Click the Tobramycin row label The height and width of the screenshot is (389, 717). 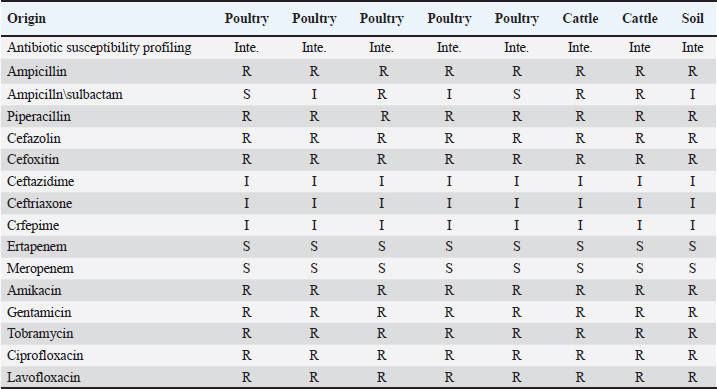[40, 334]
